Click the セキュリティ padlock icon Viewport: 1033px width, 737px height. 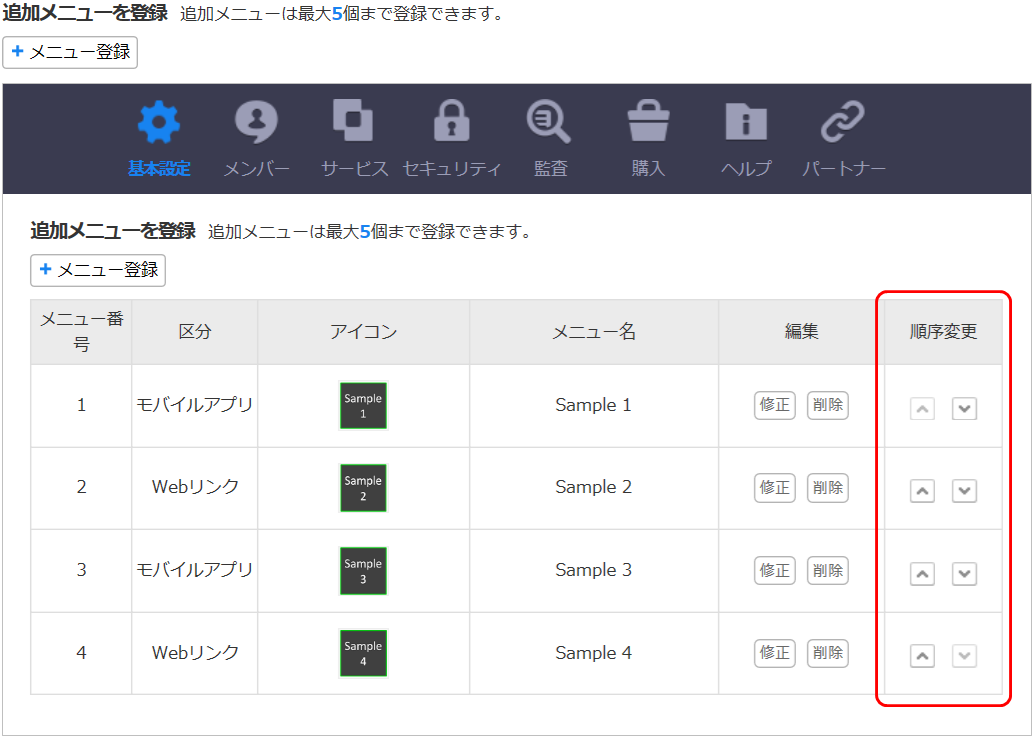[451, 122]
